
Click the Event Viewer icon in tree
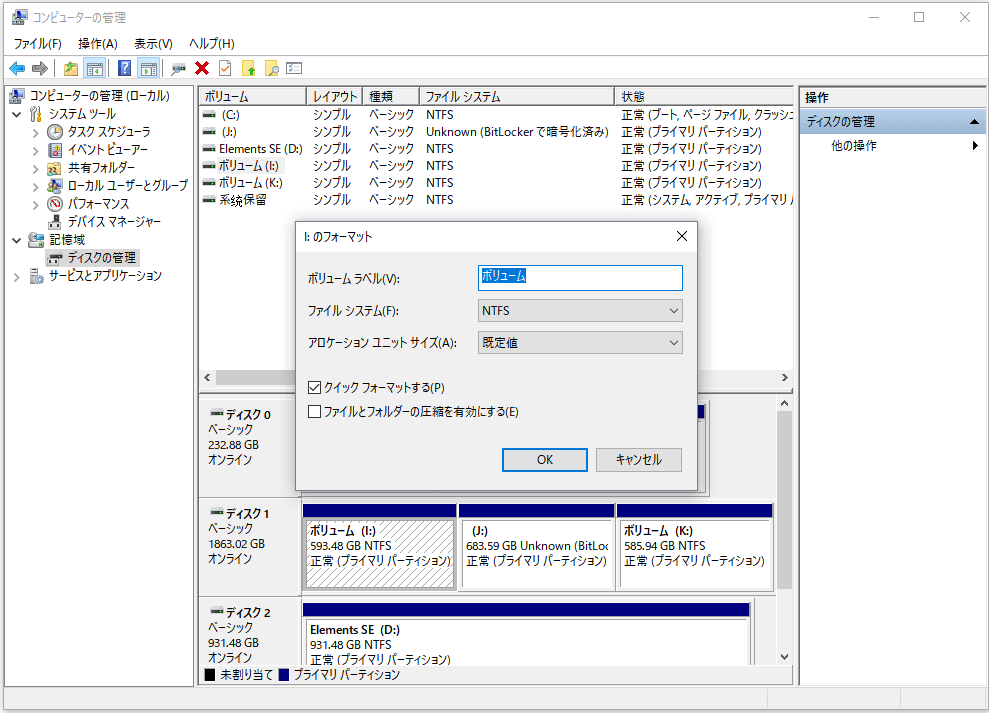point(55,150)
